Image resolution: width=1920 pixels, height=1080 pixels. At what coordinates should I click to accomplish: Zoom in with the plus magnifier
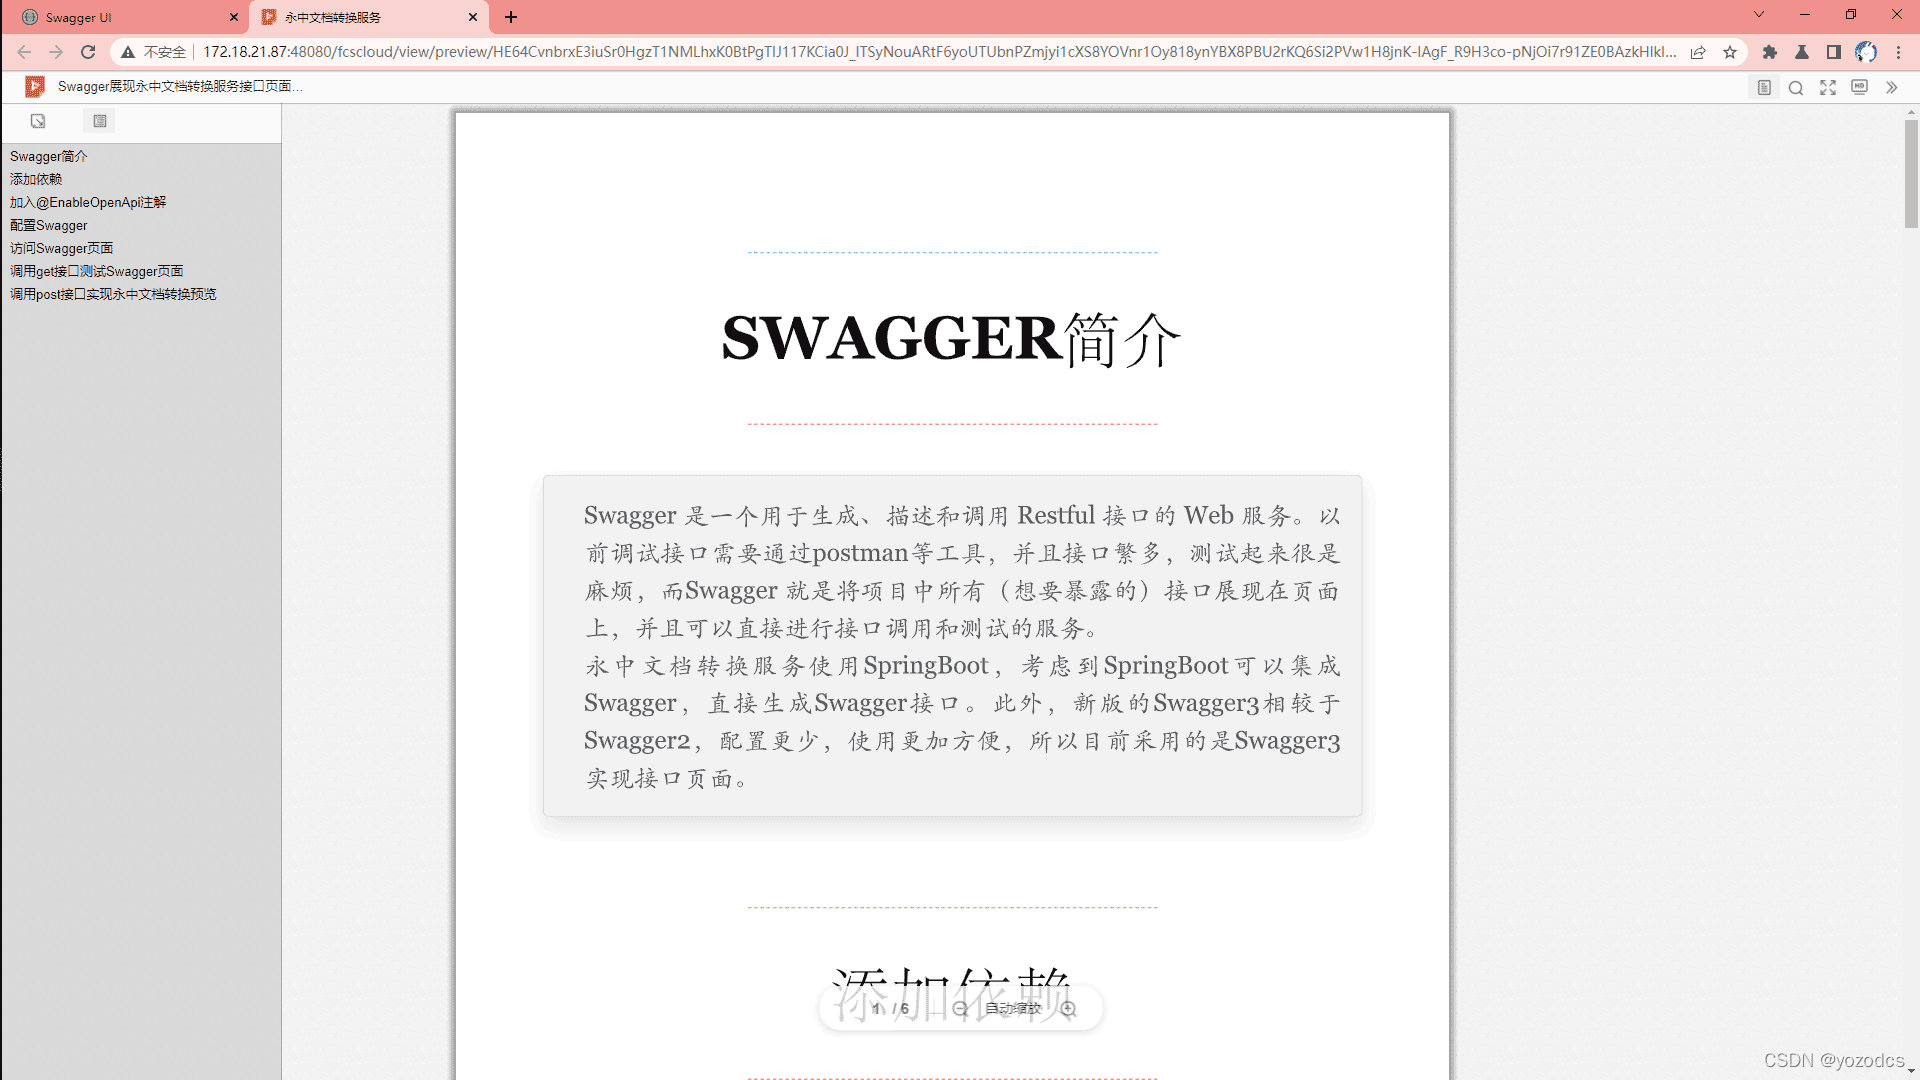[x=1068, y=1008]
